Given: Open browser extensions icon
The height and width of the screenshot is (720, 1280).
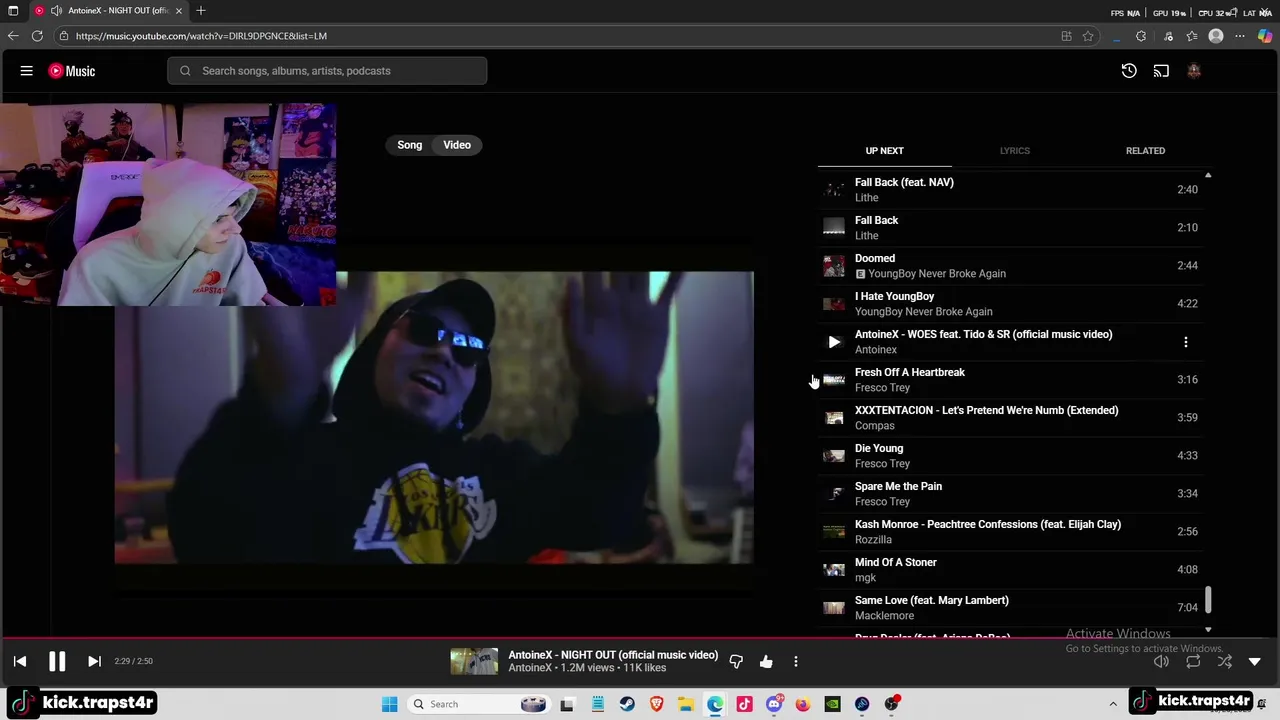Looking at the screenshot, I should [x=1141, y=36].
